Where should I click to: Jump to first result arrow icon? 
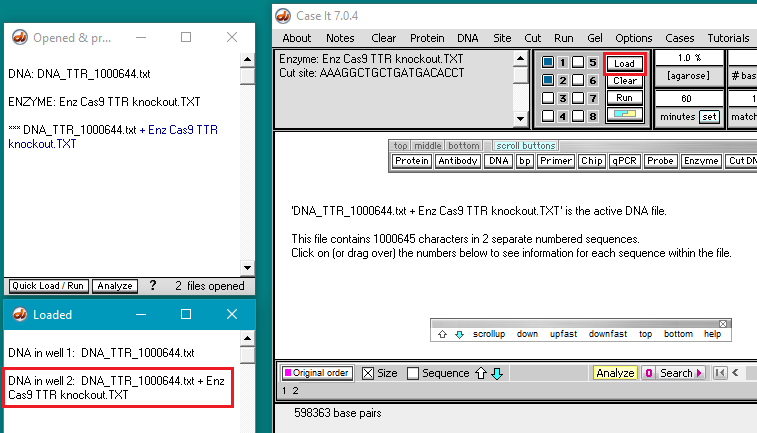(720, 373)
